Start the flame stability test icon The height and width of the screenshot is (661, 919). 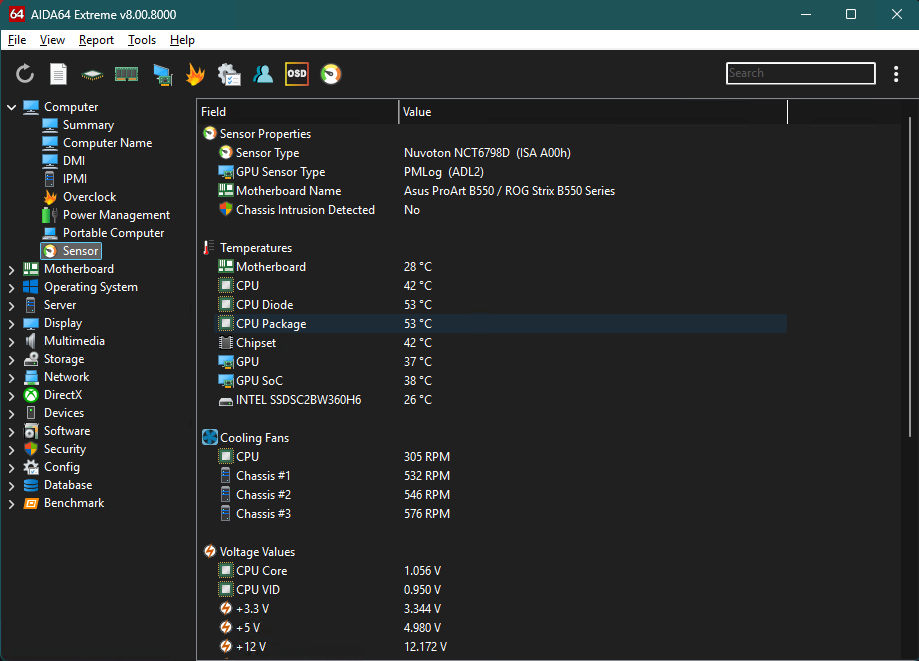point(195,74)
